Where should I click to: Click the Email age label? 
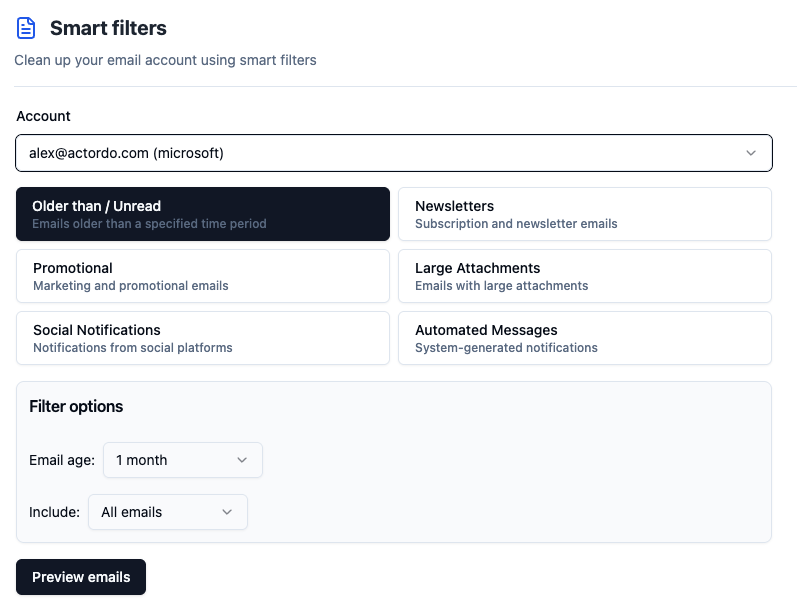click(62, 460)
